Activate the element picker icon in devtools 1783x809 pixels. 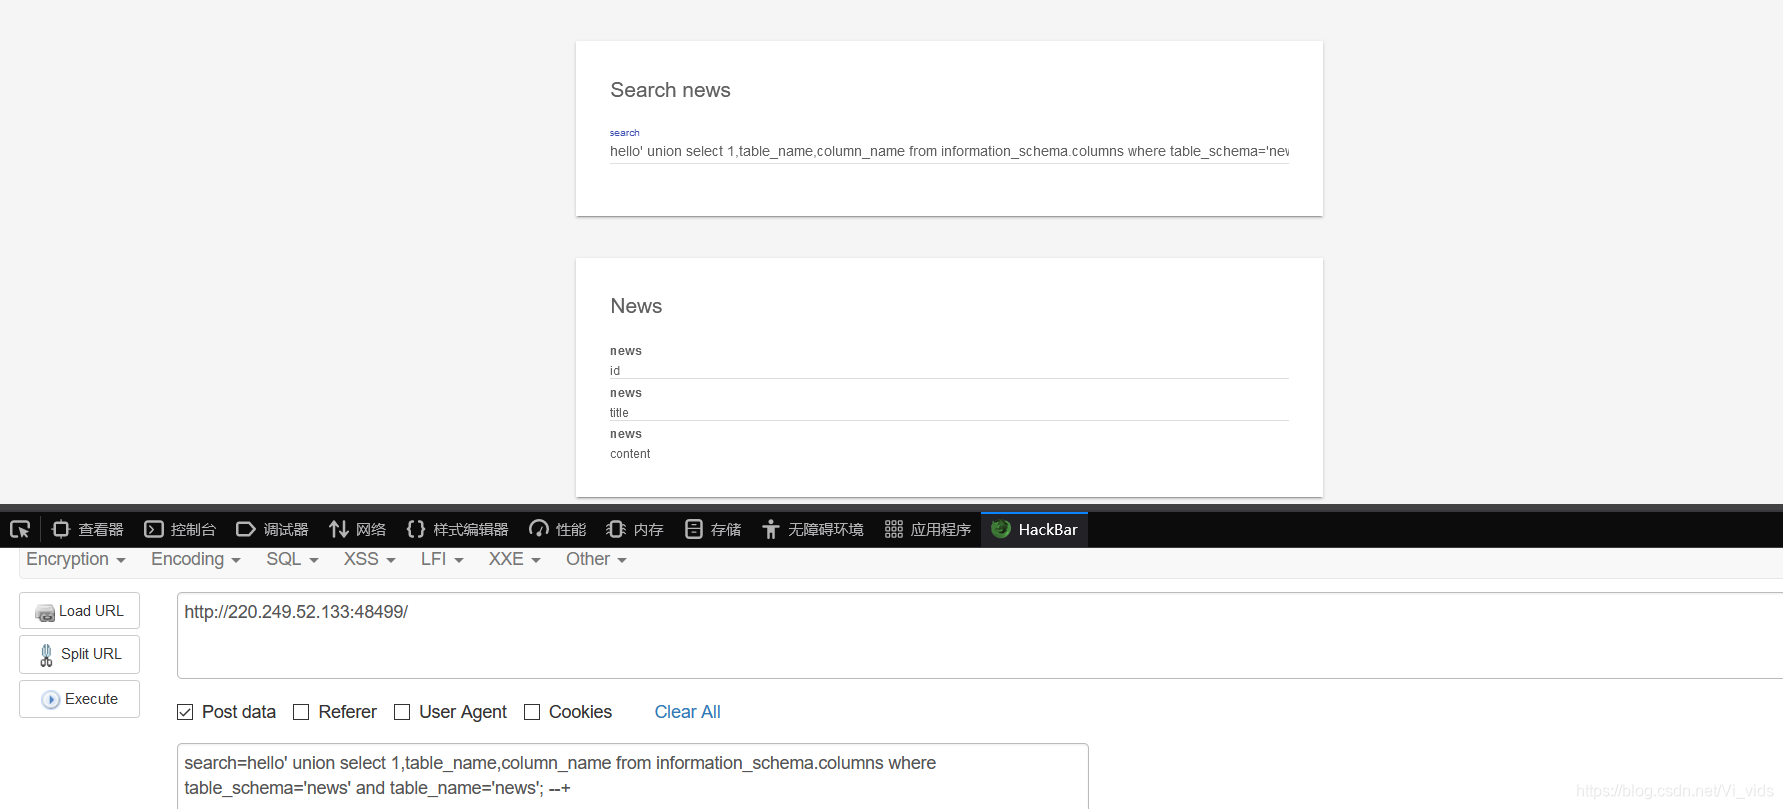tap(20, 529)
